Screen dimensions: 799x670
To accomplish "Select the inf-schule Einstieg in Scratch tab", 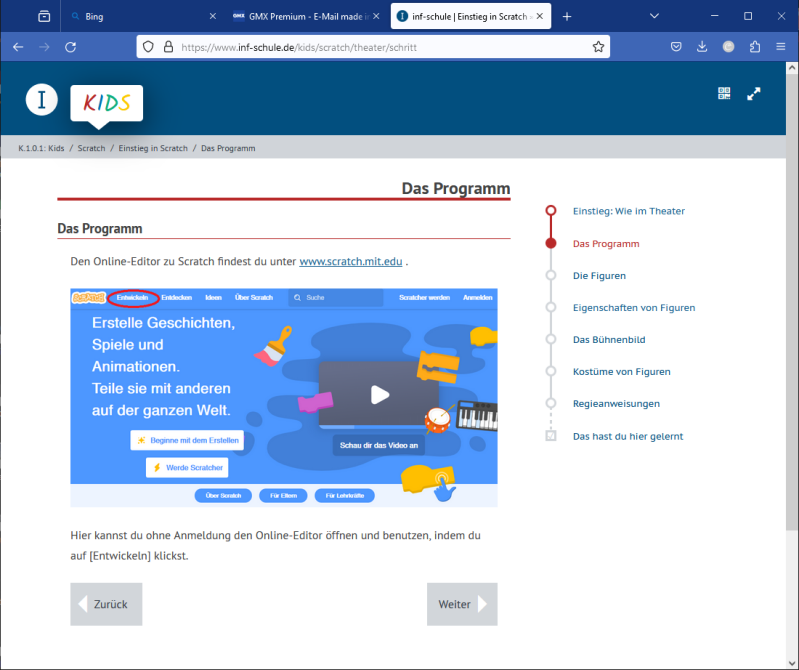I will 470,16.
